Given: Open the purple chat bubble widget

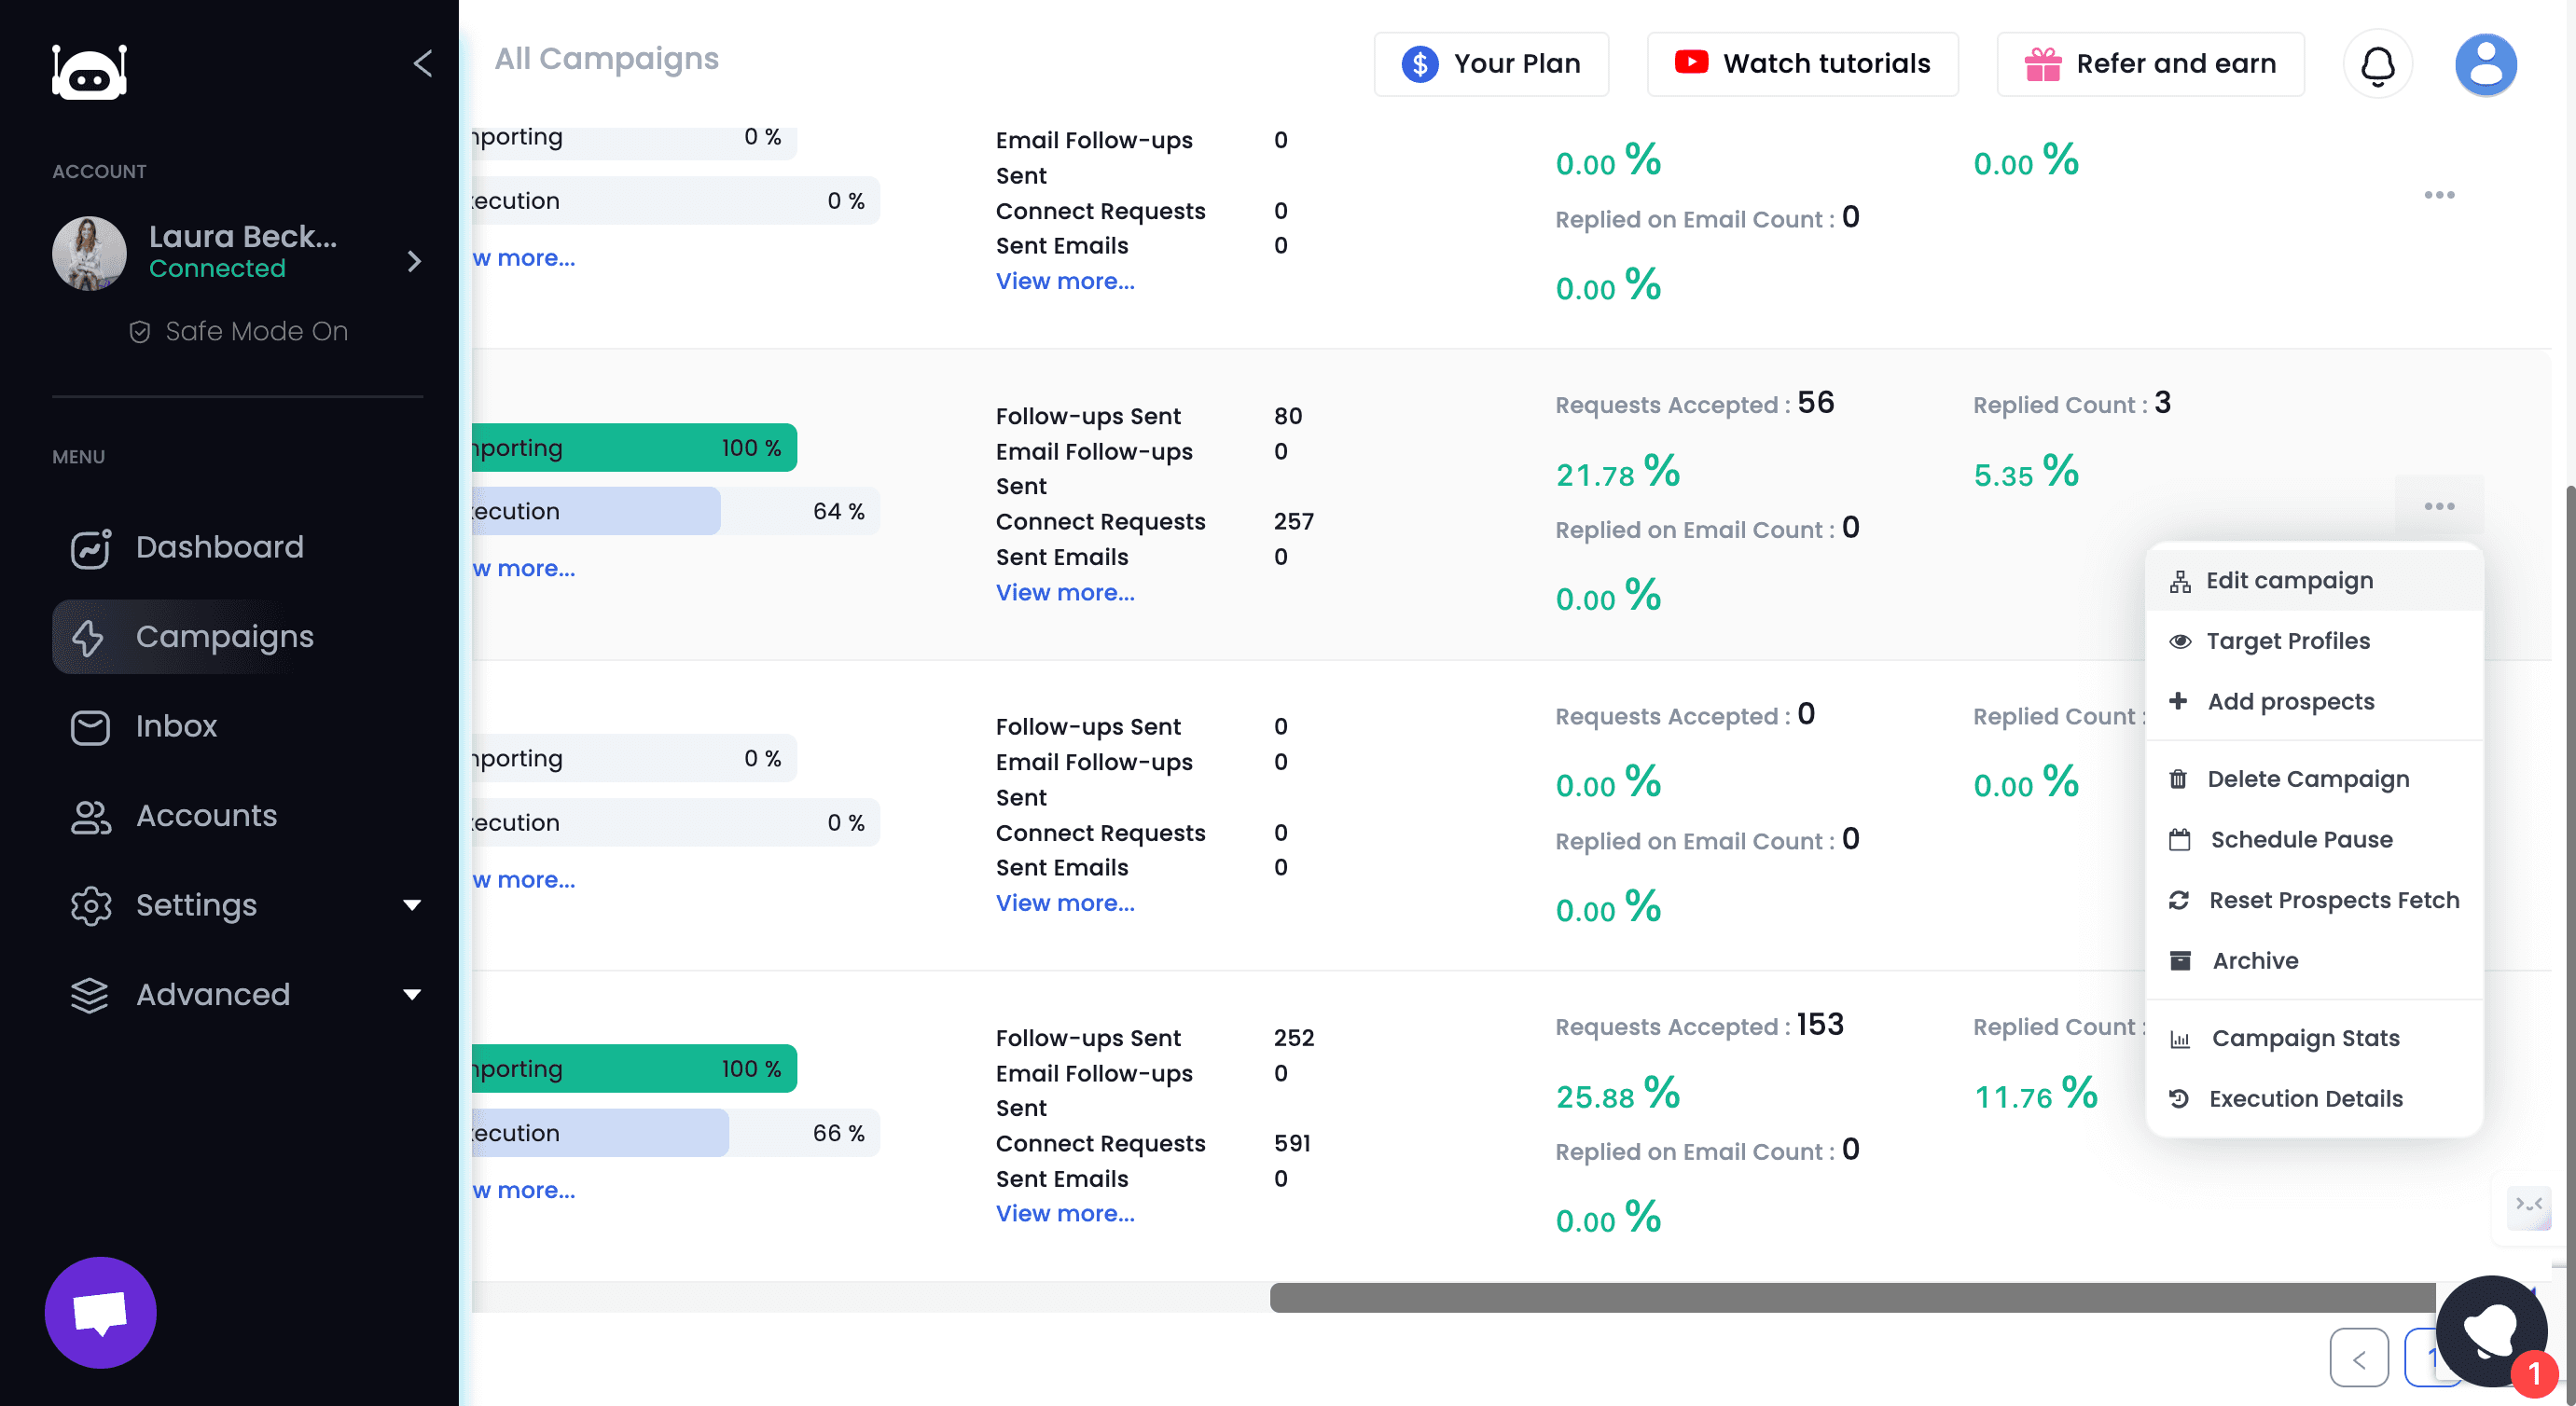Looking at the screenshot, I should pos(100,1312).
